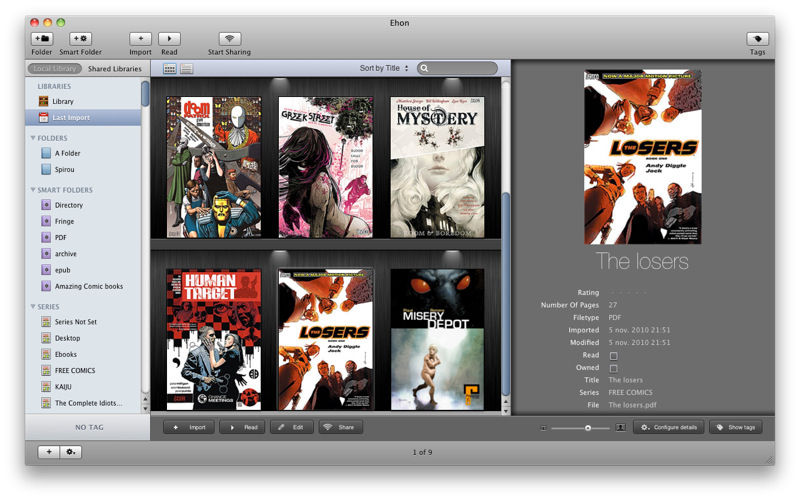800x500 pixels.
Task: Collapse the SERIES section
Action: pyautogui.click(x=33, y=307)
